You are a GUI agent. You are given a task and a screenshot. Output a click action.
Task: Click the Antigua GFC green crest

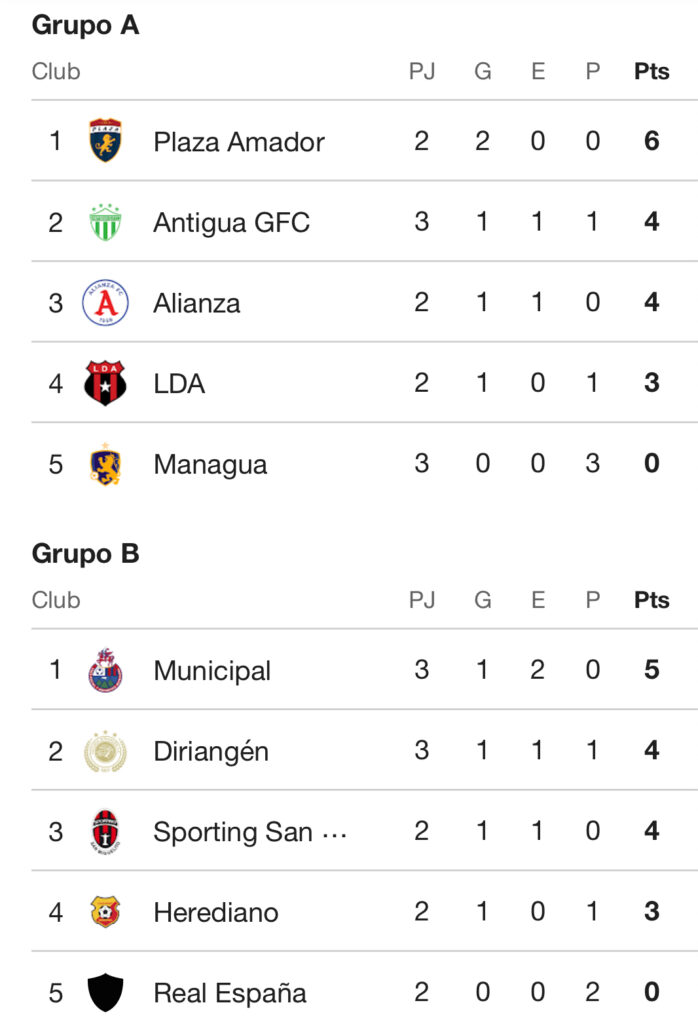tap(105, 222)
